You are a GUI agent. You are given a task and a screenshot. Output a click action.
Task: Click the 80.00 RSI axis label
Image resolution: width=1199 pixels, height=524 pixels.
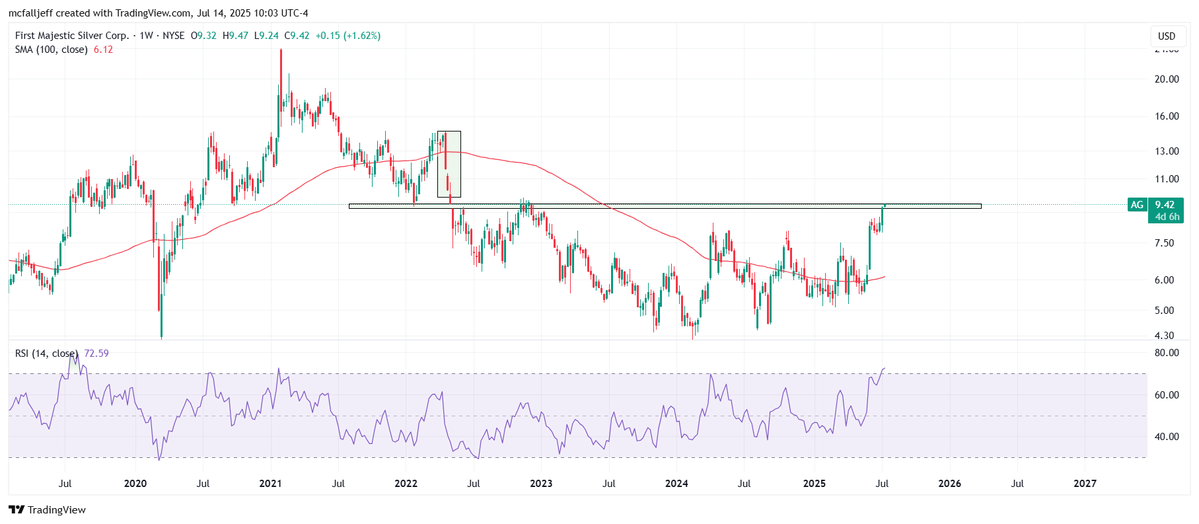[1167, 353]
